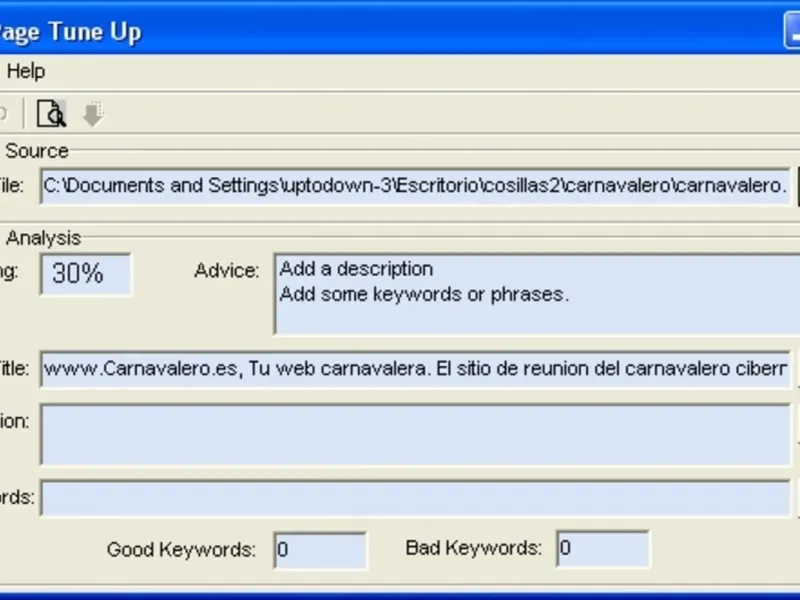800x600 pixels.
Task: Click the Title field with Carnavalero text
Action: click(415, 368)
